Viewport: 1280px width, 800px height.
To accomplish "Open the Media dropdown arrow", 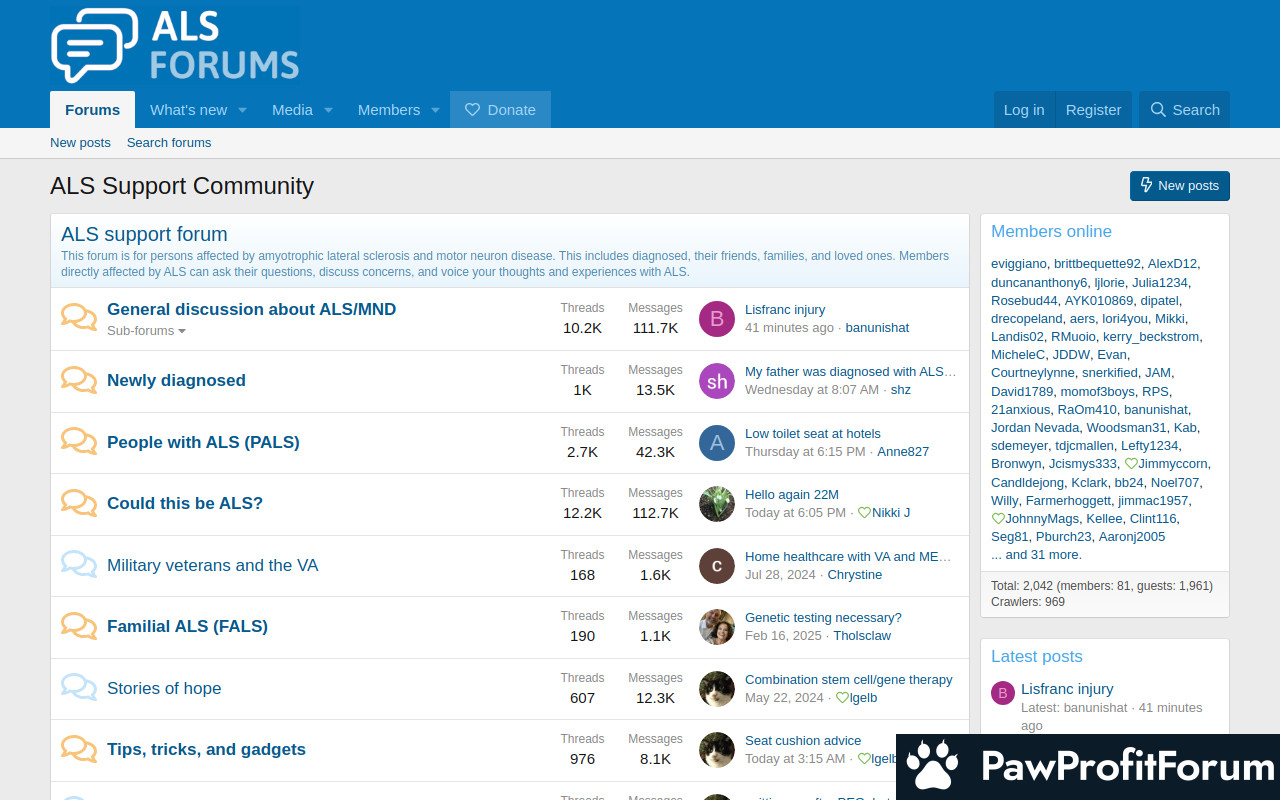I will 328,110.
